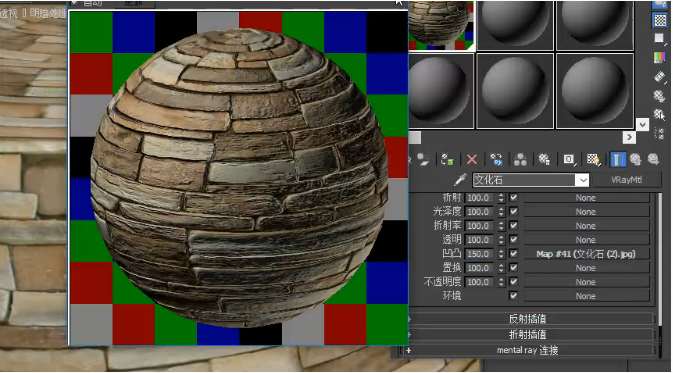Uncheck the 置换 map checkbox

[x=514, y=267]
